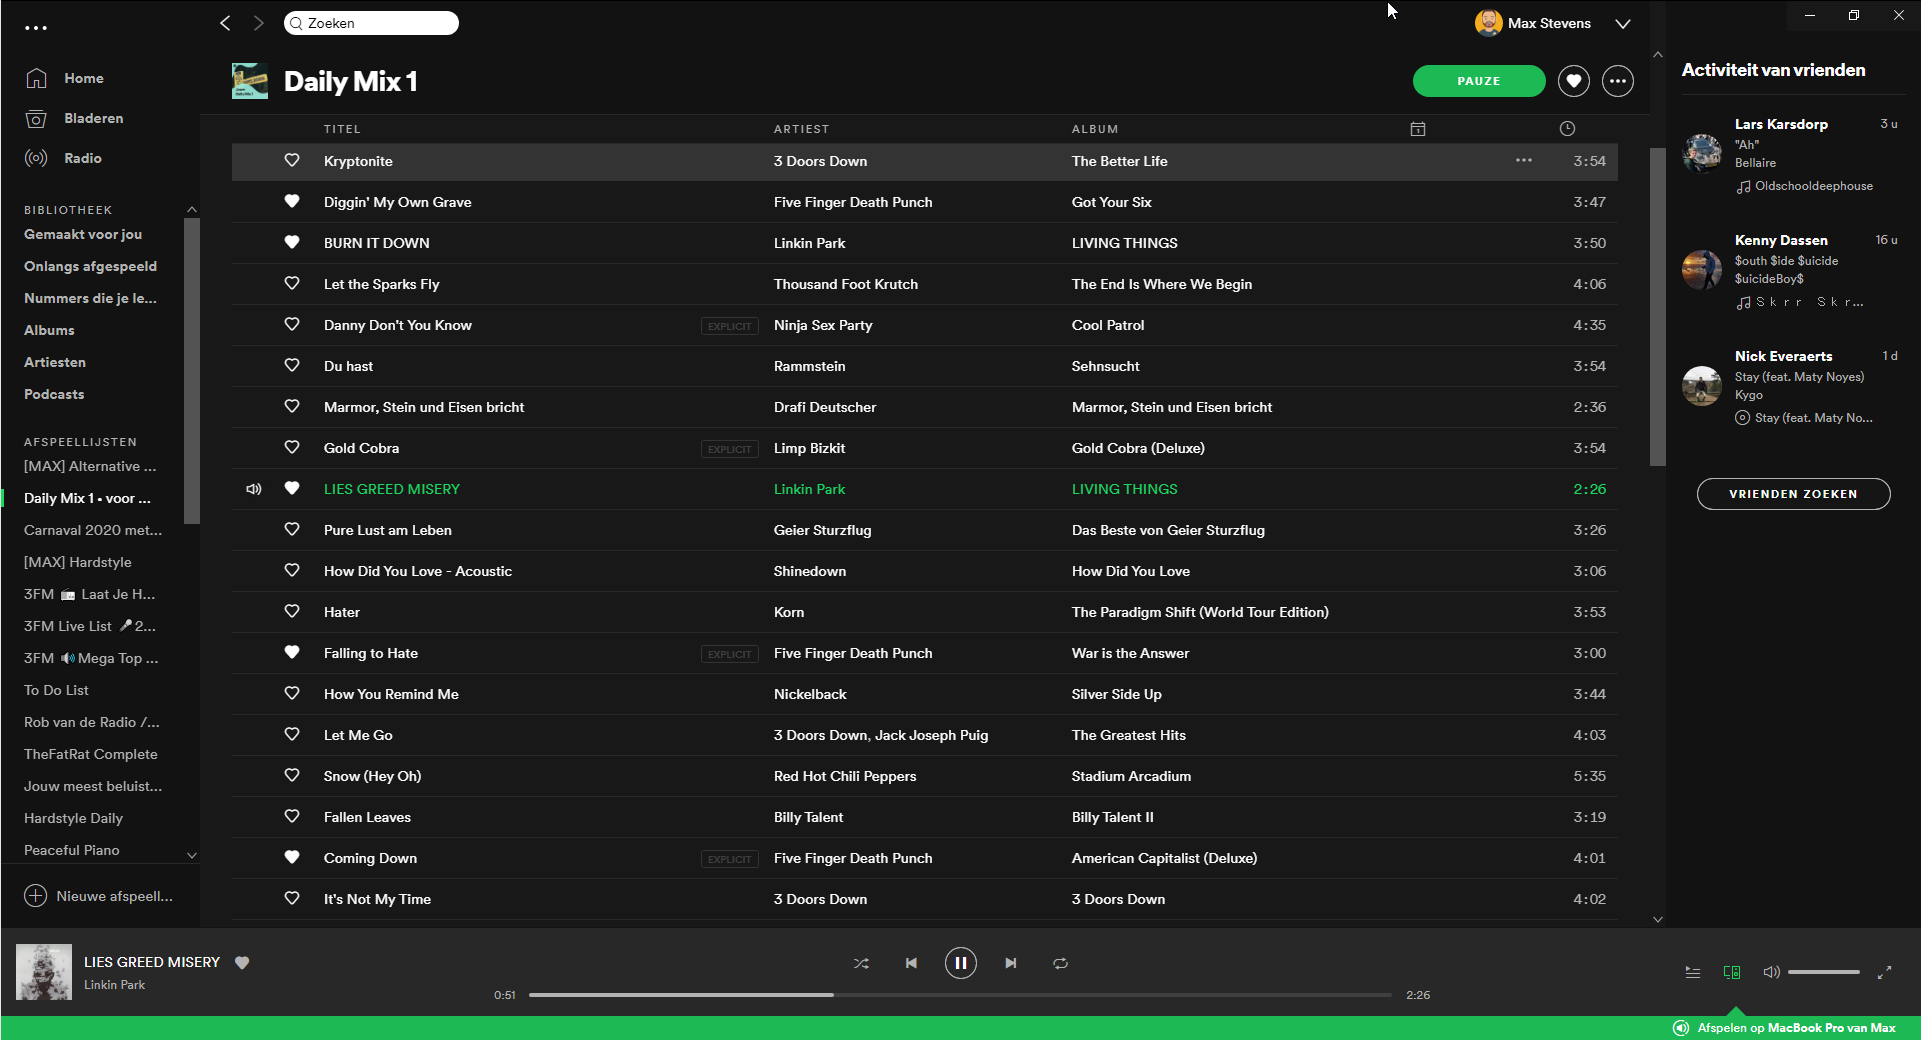Sort by the duration clock icon

[1567, 129]
